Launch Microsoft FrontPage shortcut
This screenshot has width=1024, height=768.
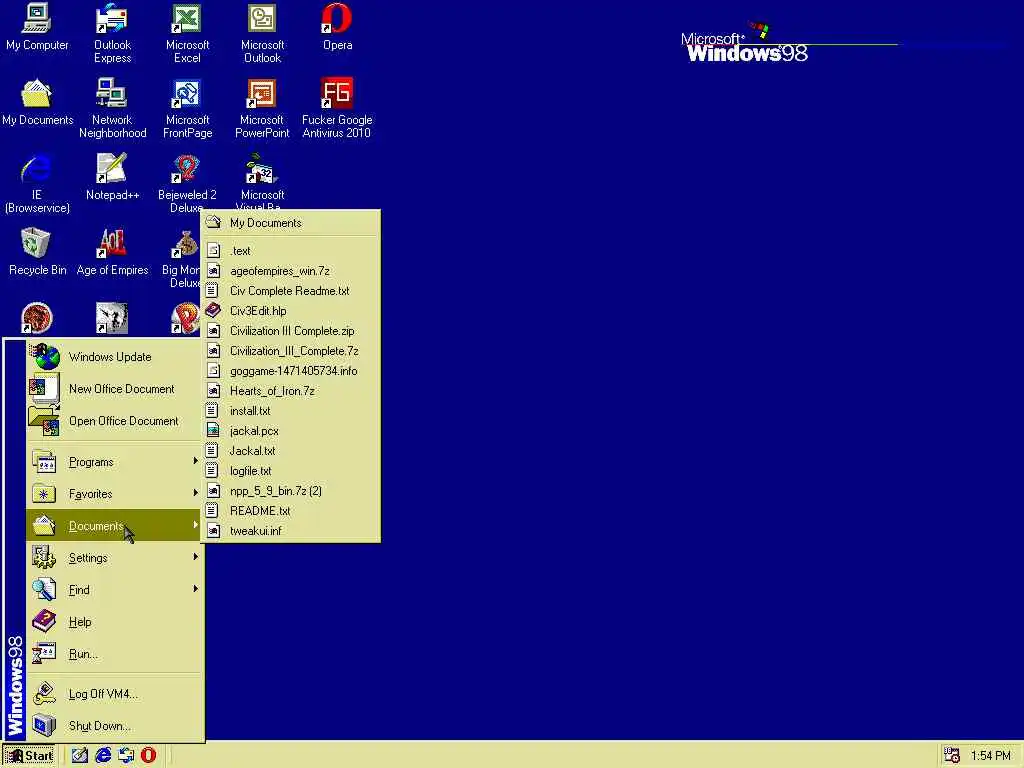[x=187, y=108]
